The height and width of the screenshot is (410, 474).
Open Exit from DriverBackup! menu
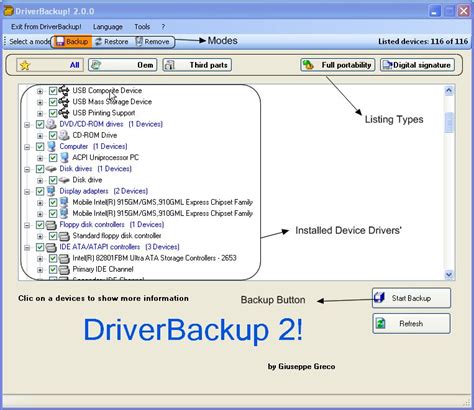[x=46, y=27]
